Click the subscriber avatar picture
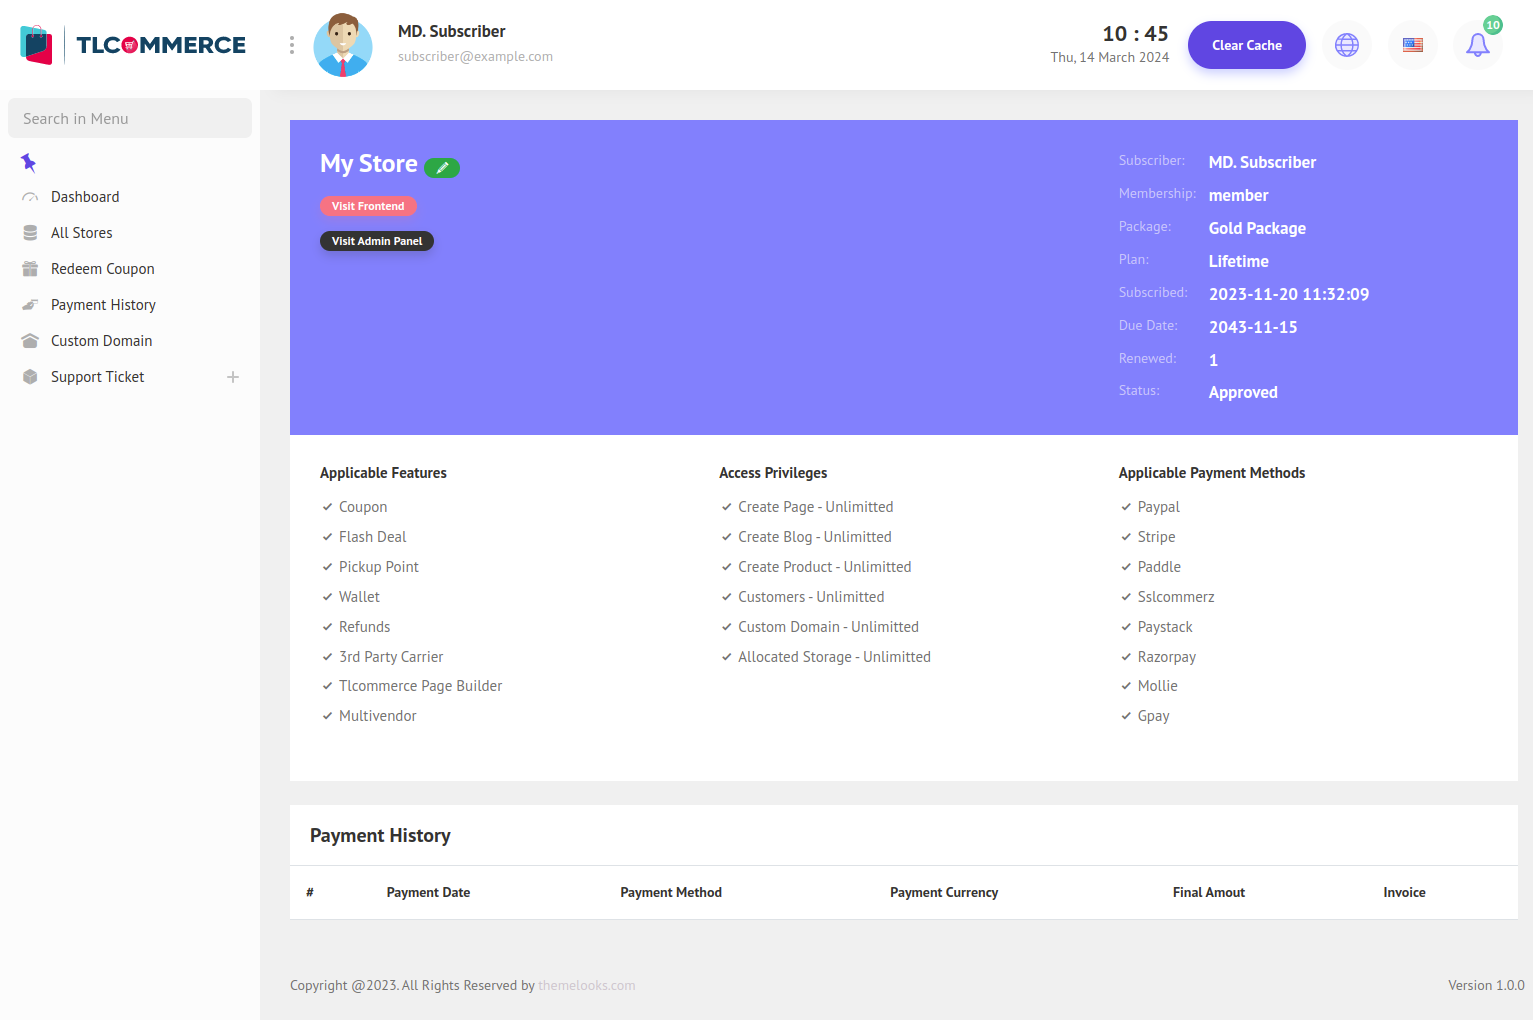Image resolution: width=1533 pixels, height=1020 pixels. tap(343, 45)
